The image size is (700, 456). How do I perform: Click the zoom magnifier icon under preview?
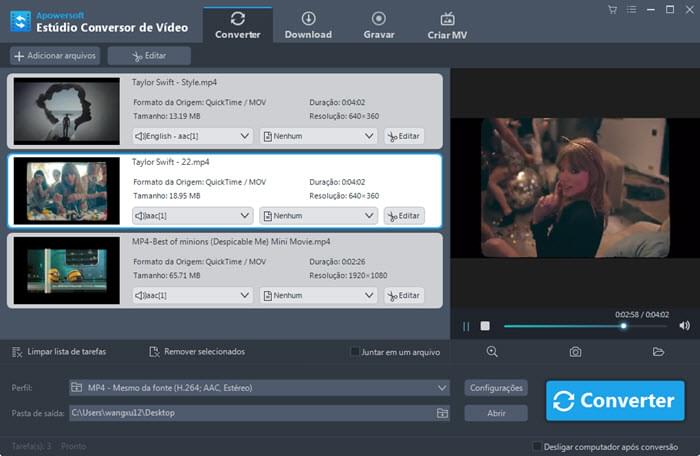492,352
